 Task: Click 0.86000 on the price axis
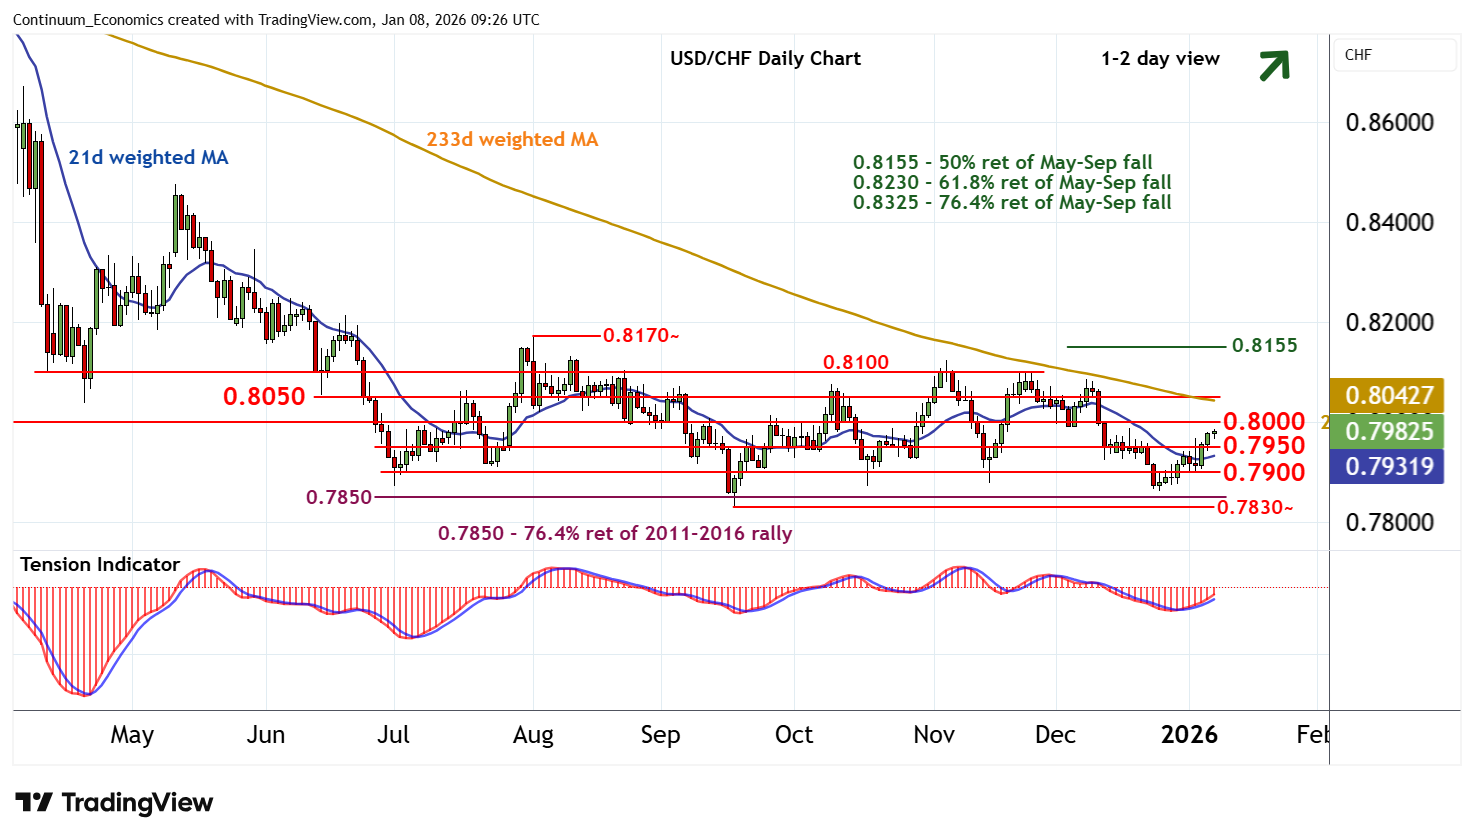[1389, 122]
